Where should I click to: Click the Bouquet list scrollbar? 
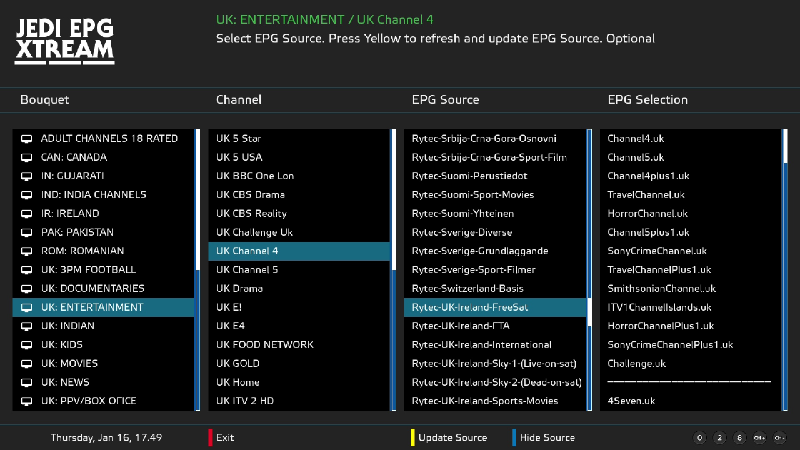[x=197, y=270]
